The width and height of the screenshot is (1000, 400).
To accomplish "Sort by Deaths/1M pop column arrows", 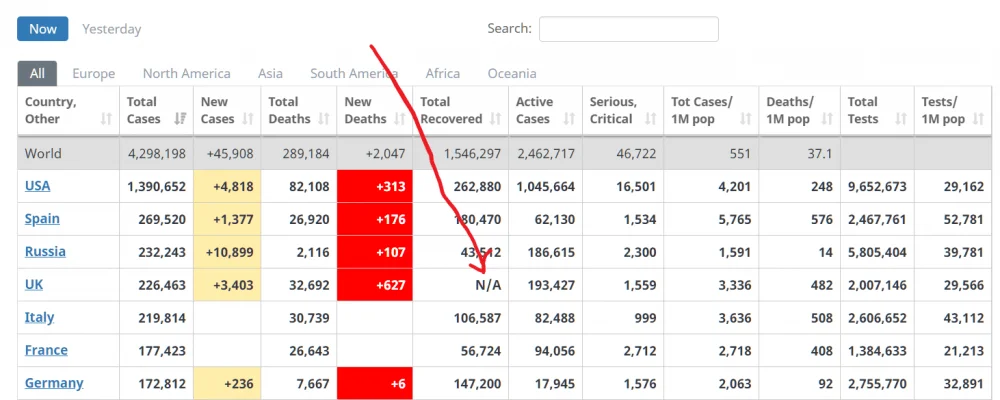I will (827, 119).
